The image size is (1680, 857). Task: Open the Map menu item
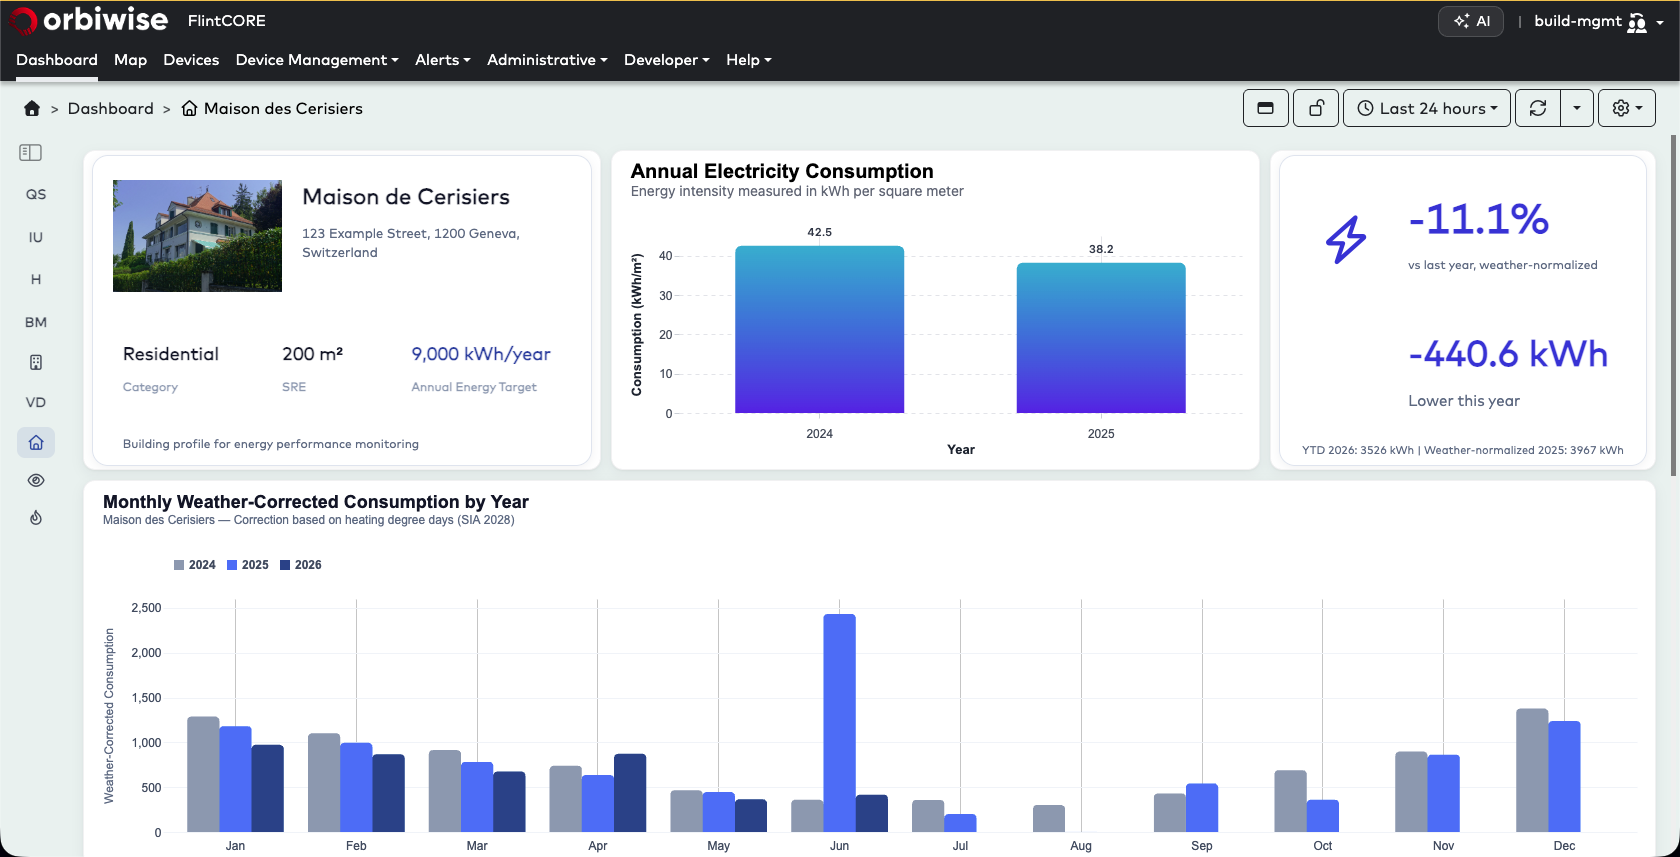(x=130, y=60)
